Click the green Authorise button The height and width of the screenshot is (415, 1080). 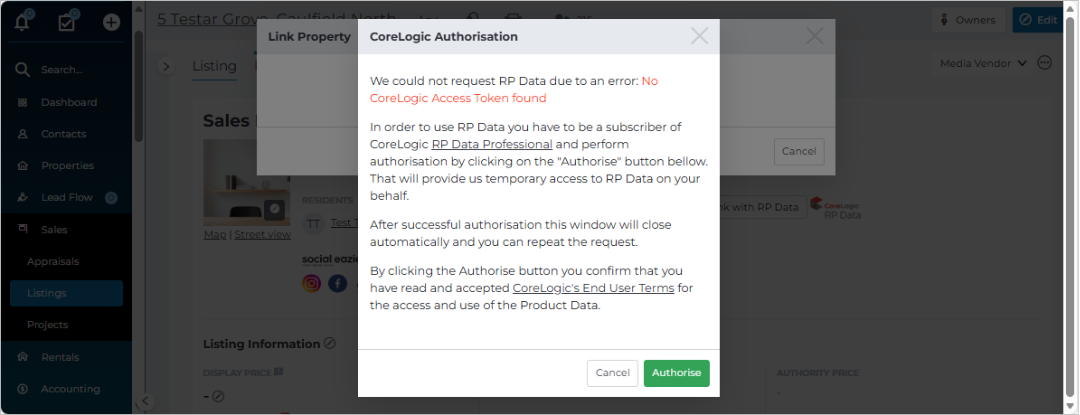pyautogui.click(x=676, y=373)
